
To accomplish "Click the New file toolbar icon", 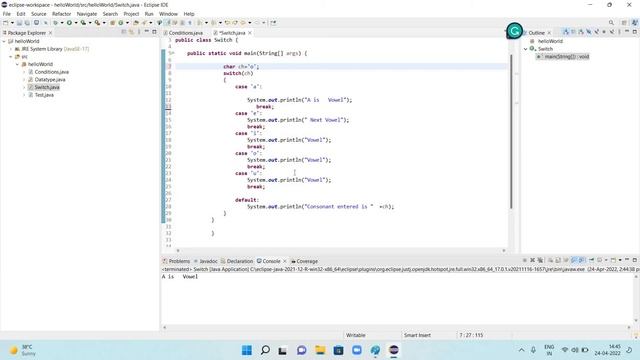I will coord(6,23).
